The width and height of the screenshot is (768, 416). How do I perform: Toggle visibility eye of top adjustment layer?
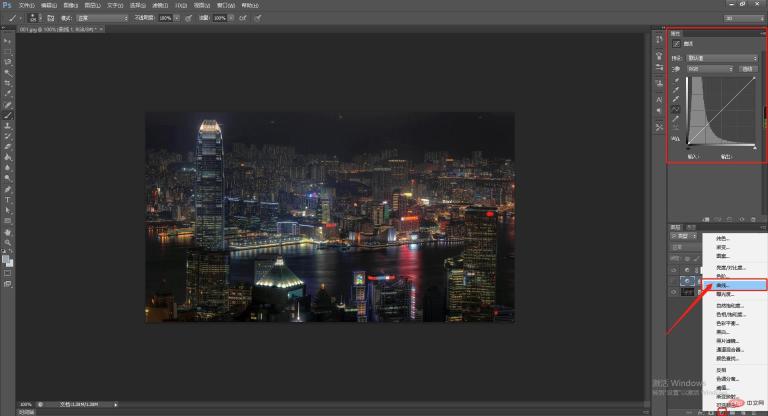point(674,270)
